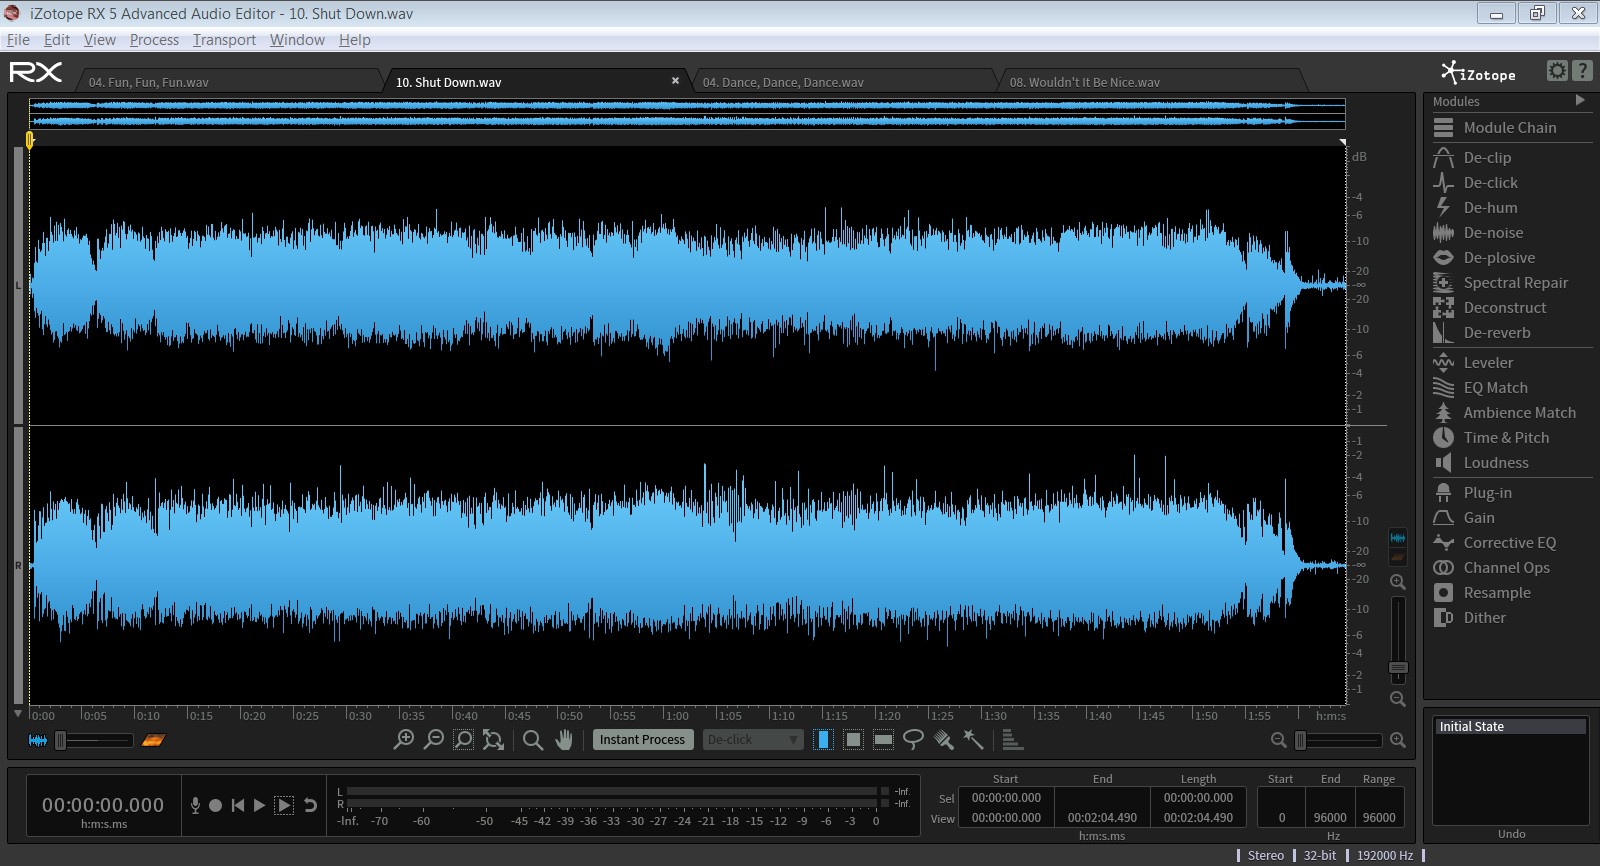Start recording with Record button
The height and width of the screenshot is (866, 1600).
(x=215, y=805)
